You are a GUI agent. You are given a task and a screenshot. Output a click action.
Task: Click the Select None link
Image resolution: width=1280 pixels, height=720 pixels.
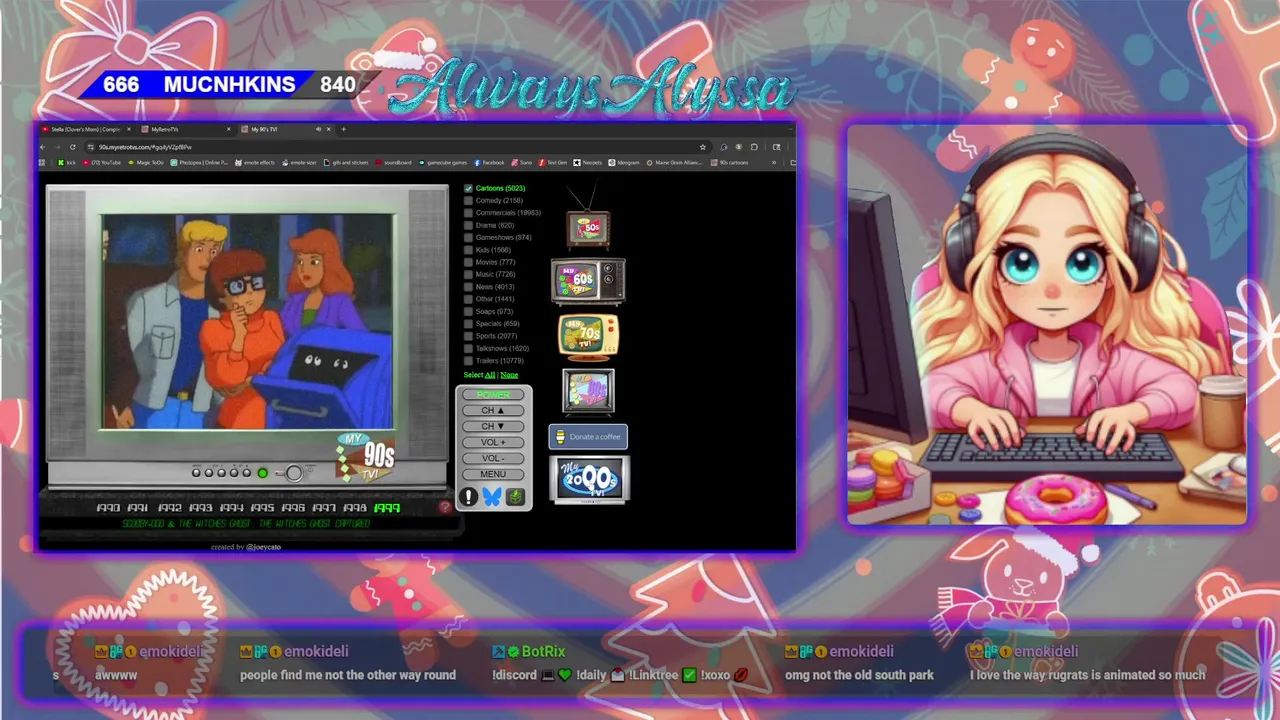tap(509, 375)
